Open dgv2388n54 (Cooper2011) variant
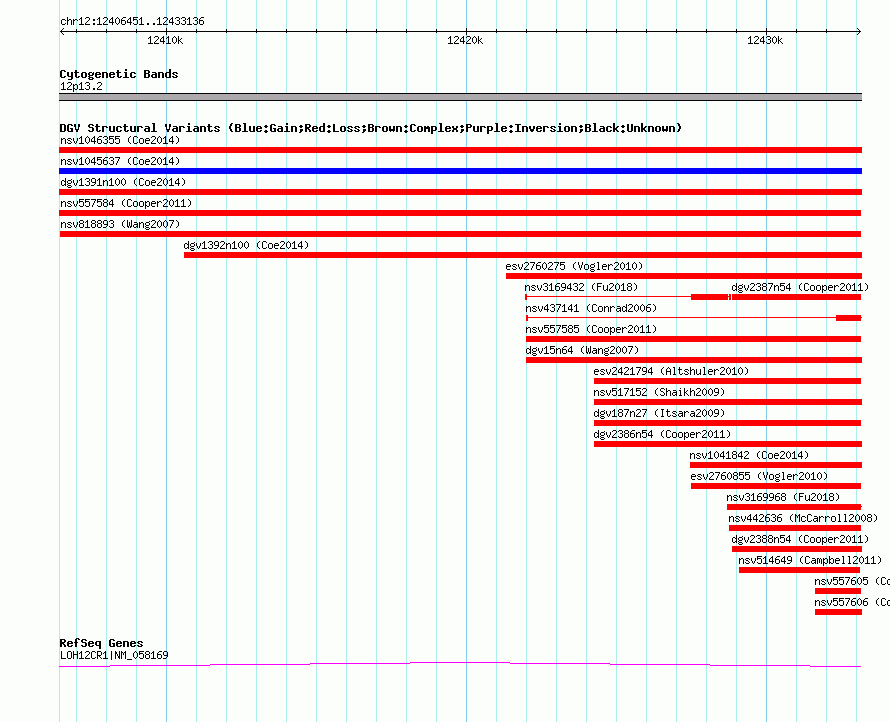This screenshot has height=722, width=890. pyautogui.click(x=800, y=539)
